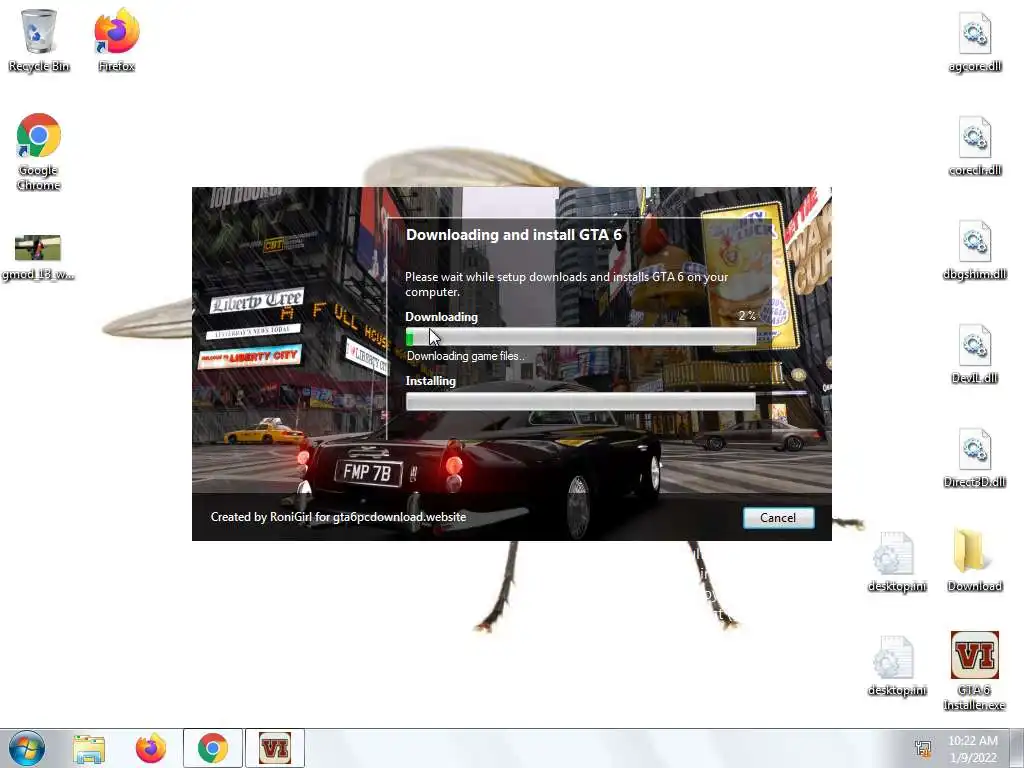Click the GTA VI installer taskbar button
The height and width of the screenshot is (768, 1024).
pos(275,748)
